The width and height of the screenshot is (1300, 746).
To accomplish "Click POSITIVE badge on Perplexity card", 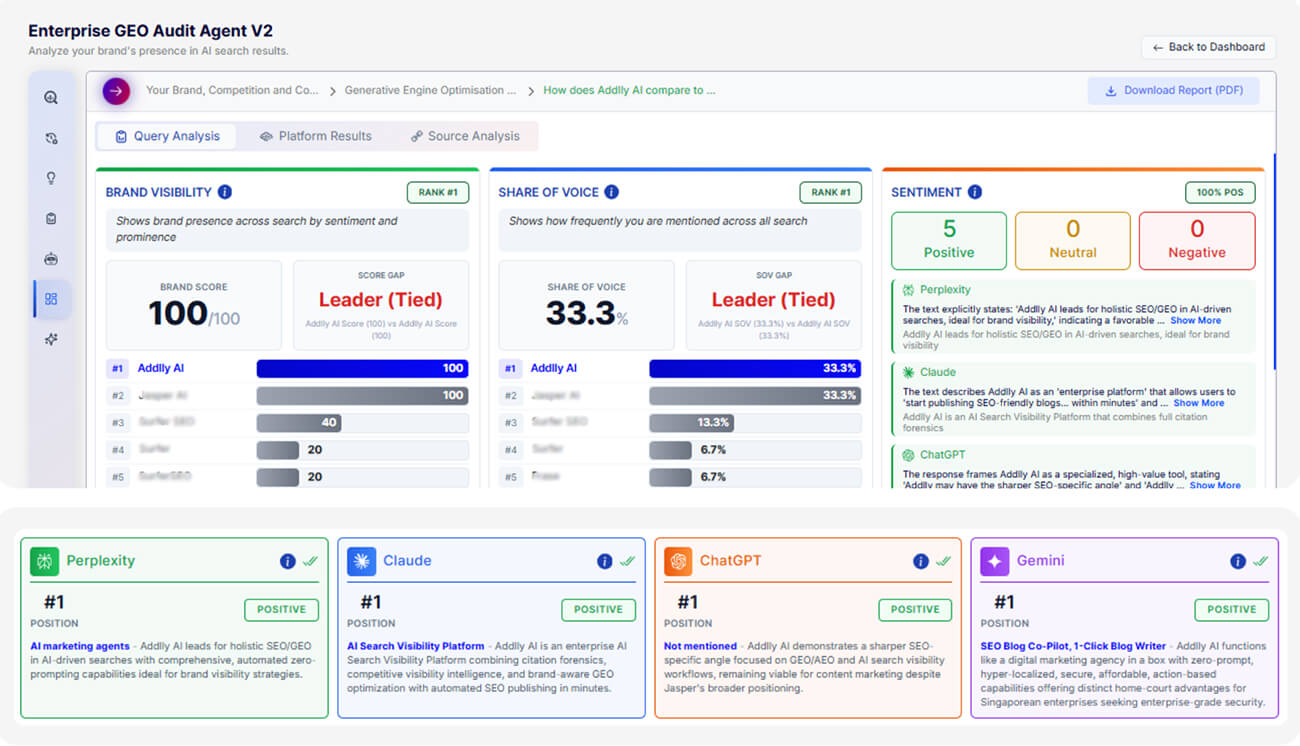I will point(281,609).
